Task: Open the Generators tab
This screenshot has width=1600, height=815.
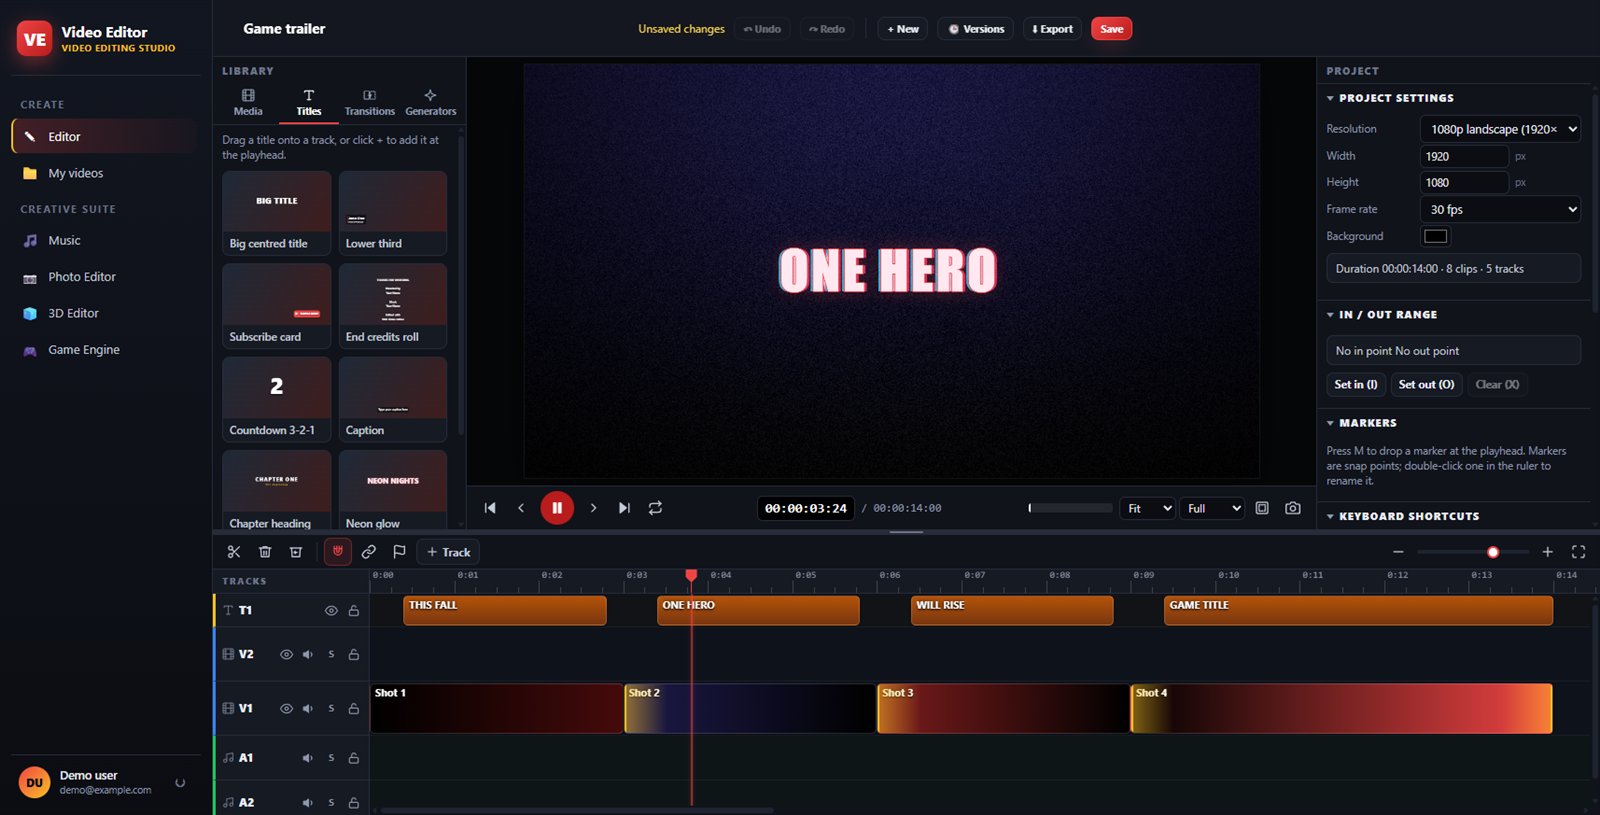Action: coord(431,103)
